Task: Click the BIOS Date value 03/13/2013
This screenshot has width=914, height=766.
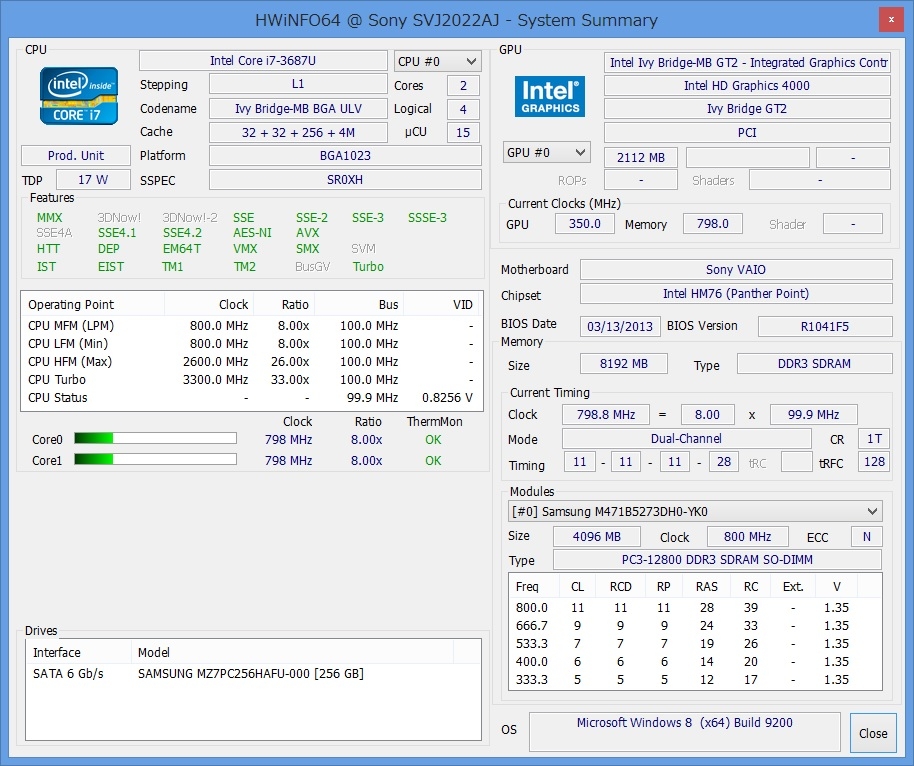Action: pos(620,326)
